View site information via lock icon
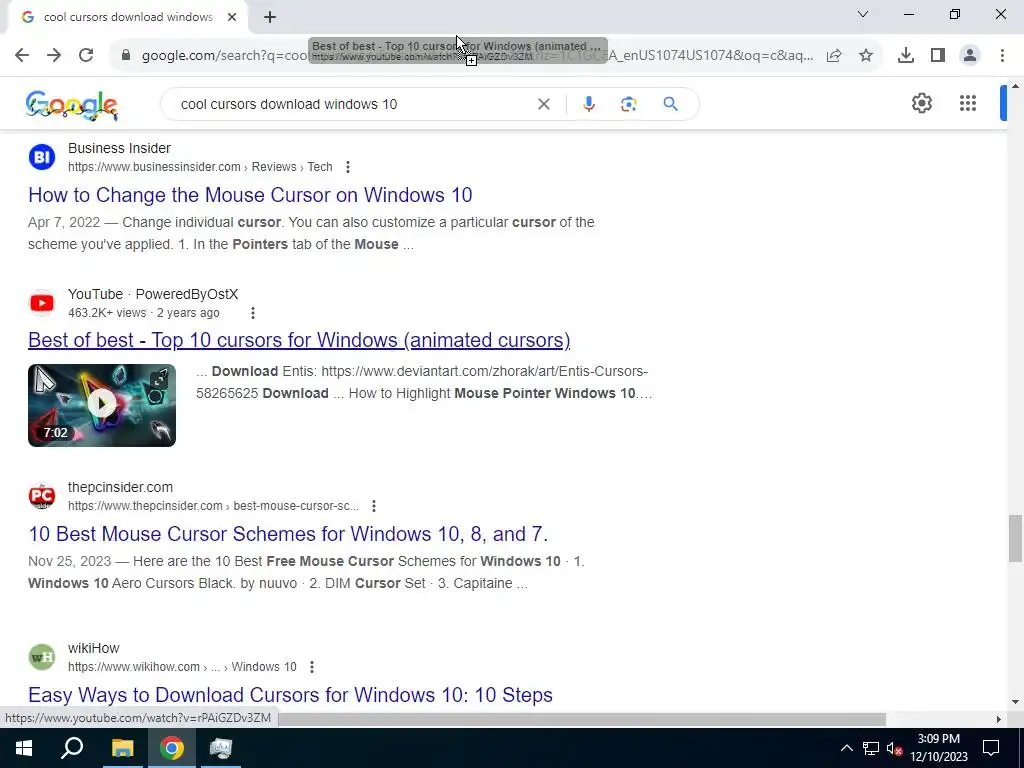The width and height of the screenshot is (1024, 768). tap(126, 56)
